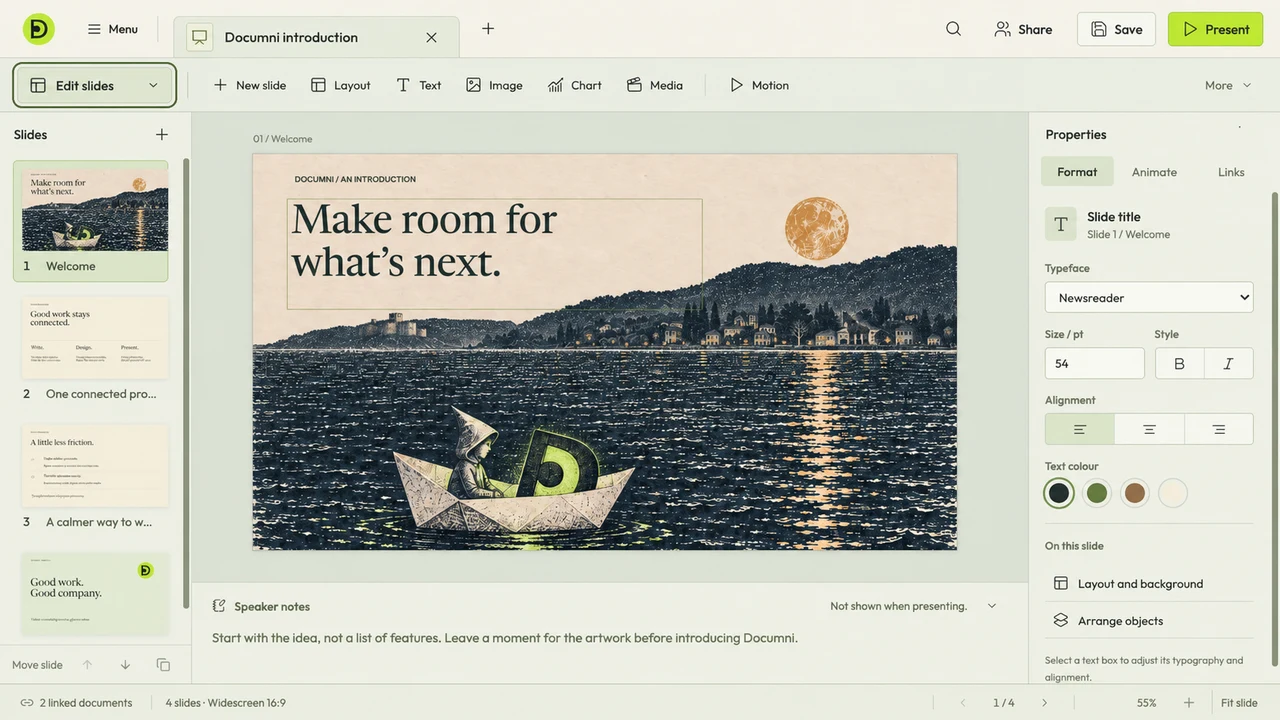This screenshot has height=720, width=1280.
Task: Zoom in with the plus icon
Action: point(1189,703)
